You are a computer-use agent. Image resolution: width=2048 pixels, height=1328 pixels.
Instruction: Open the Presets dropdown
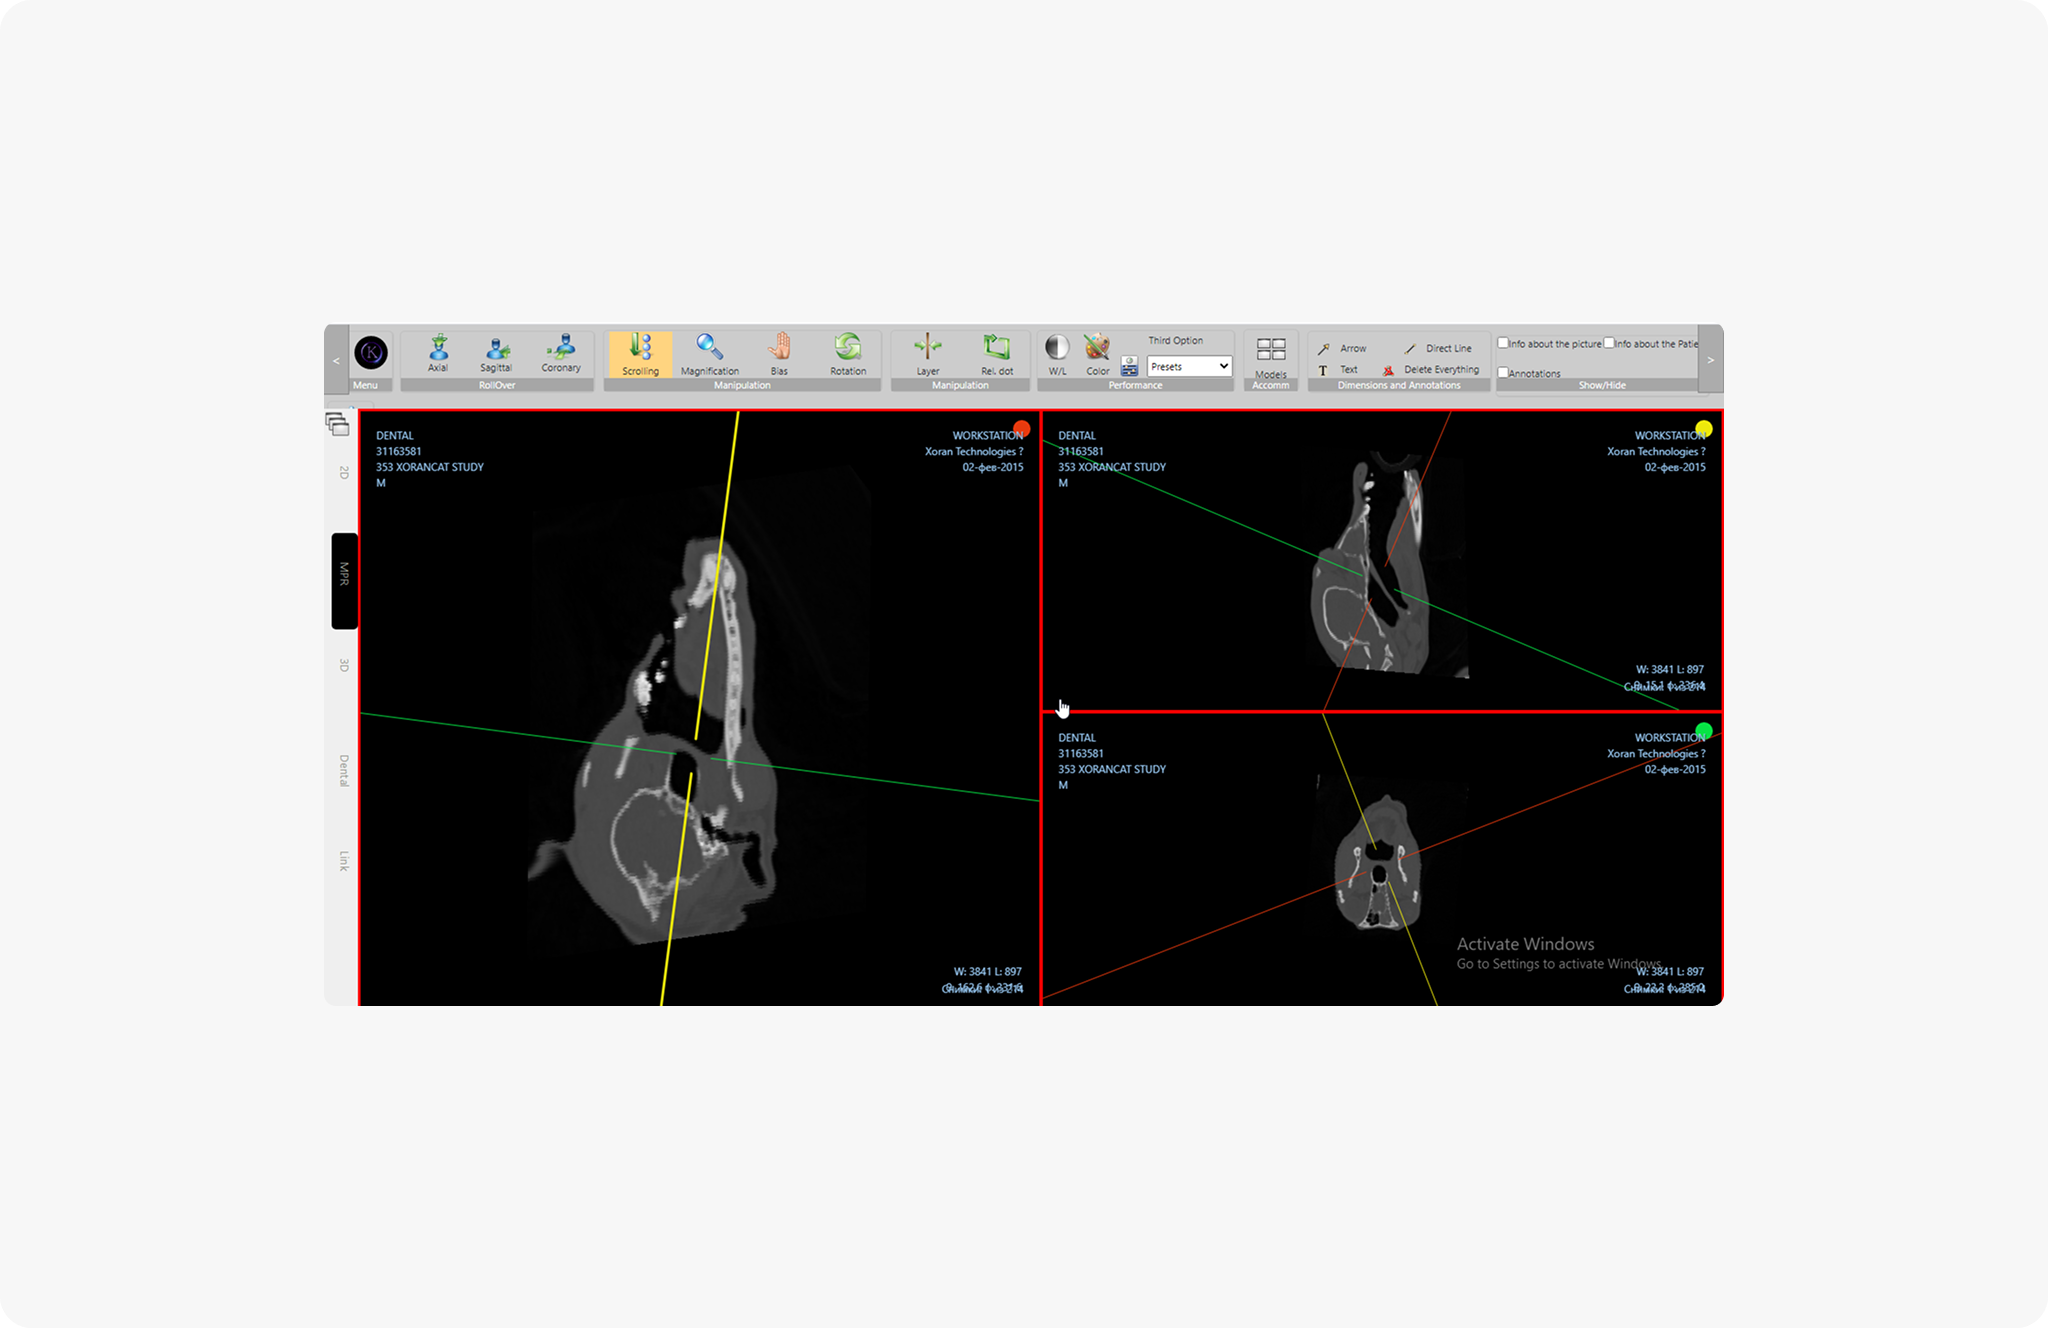(x=1189, y=367)
